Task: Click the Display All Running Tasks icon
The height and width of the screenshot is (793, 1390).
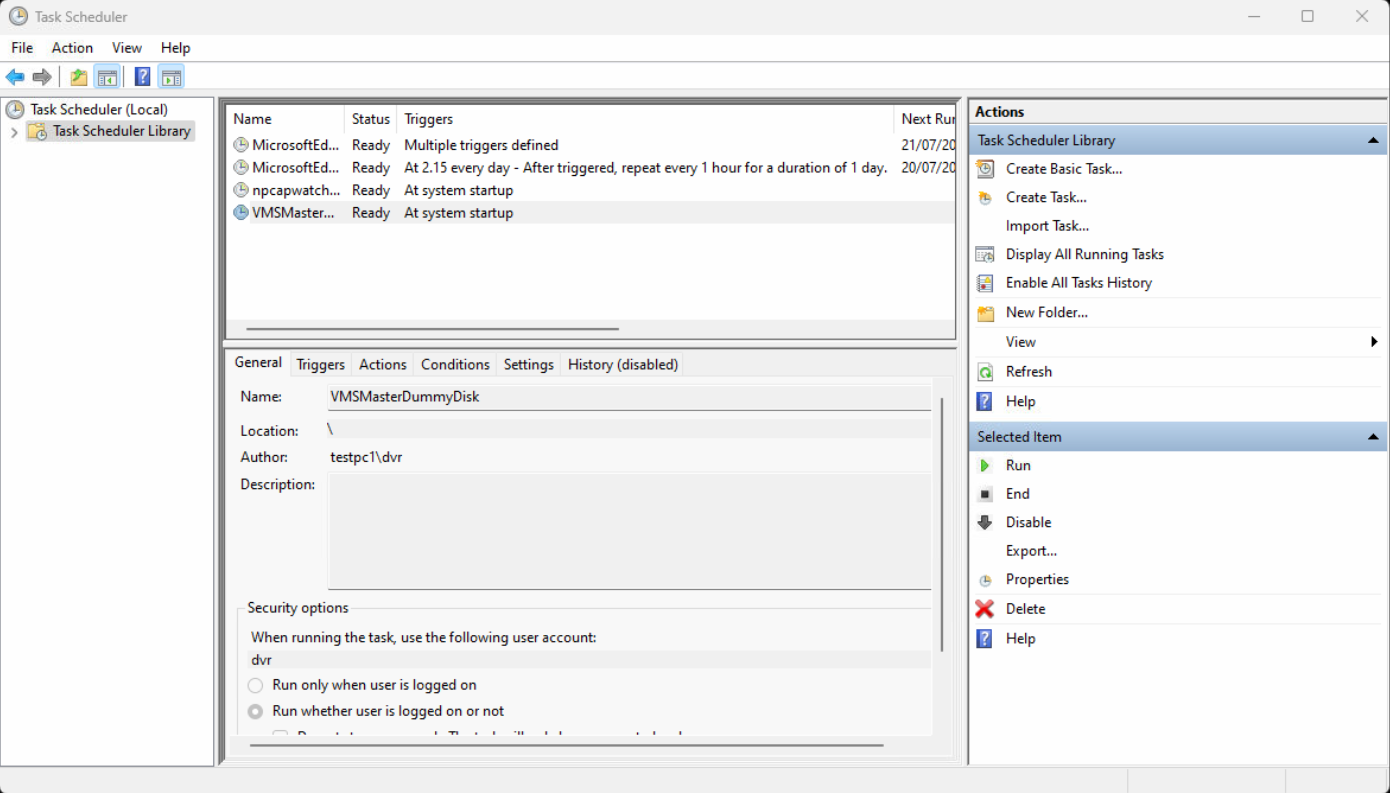Action: point(984,254)
